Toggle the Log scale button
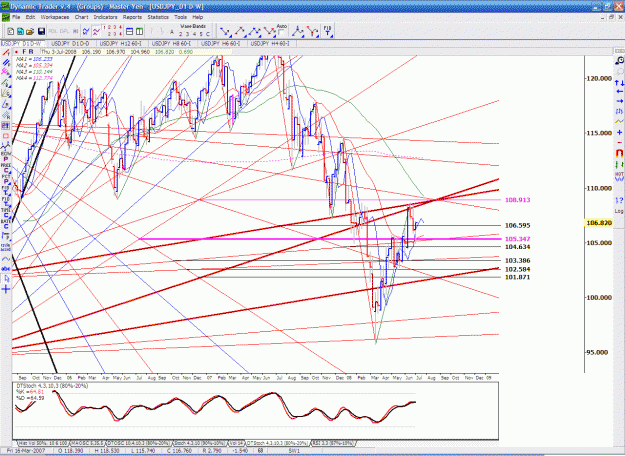Screen dimensions: 625x456 pyautogui.click(x=619, y=210)
